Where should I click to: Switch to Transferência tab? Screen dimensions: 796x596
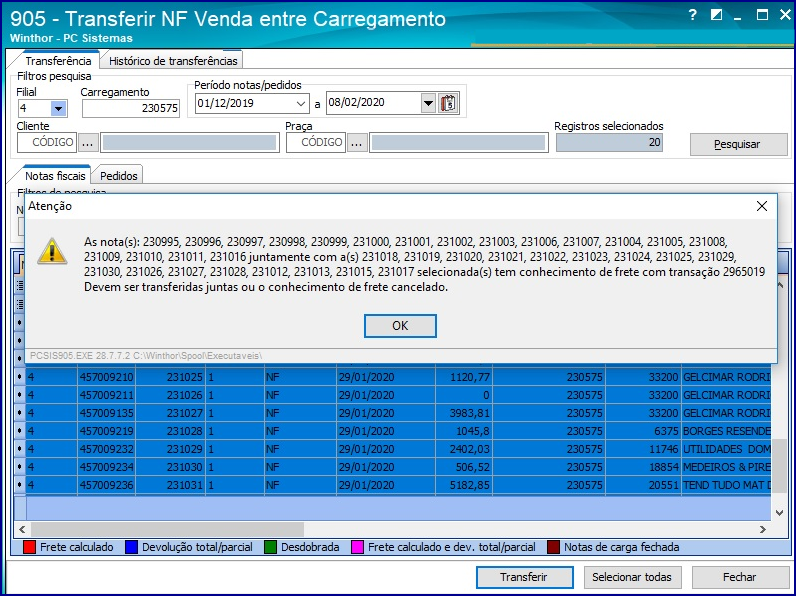(x=58, y=60)
